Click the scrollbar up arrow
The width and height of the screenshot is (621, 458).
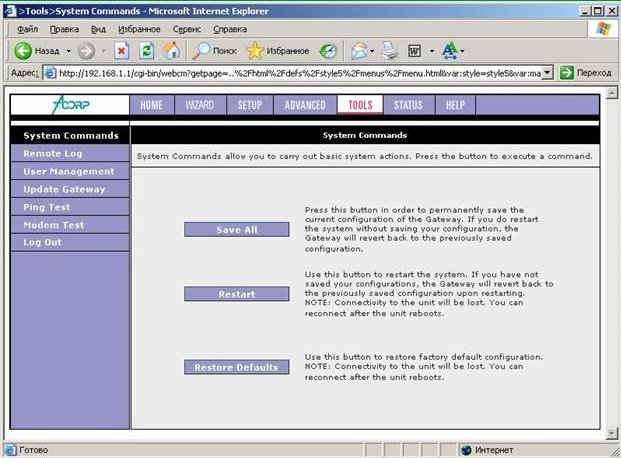click(612, 93)
